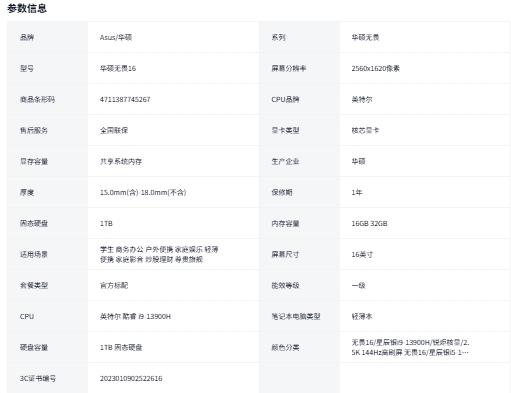511x393 pixels.
Task: Select the 固态硬盘 label in left column
Action: pos(34,223)
